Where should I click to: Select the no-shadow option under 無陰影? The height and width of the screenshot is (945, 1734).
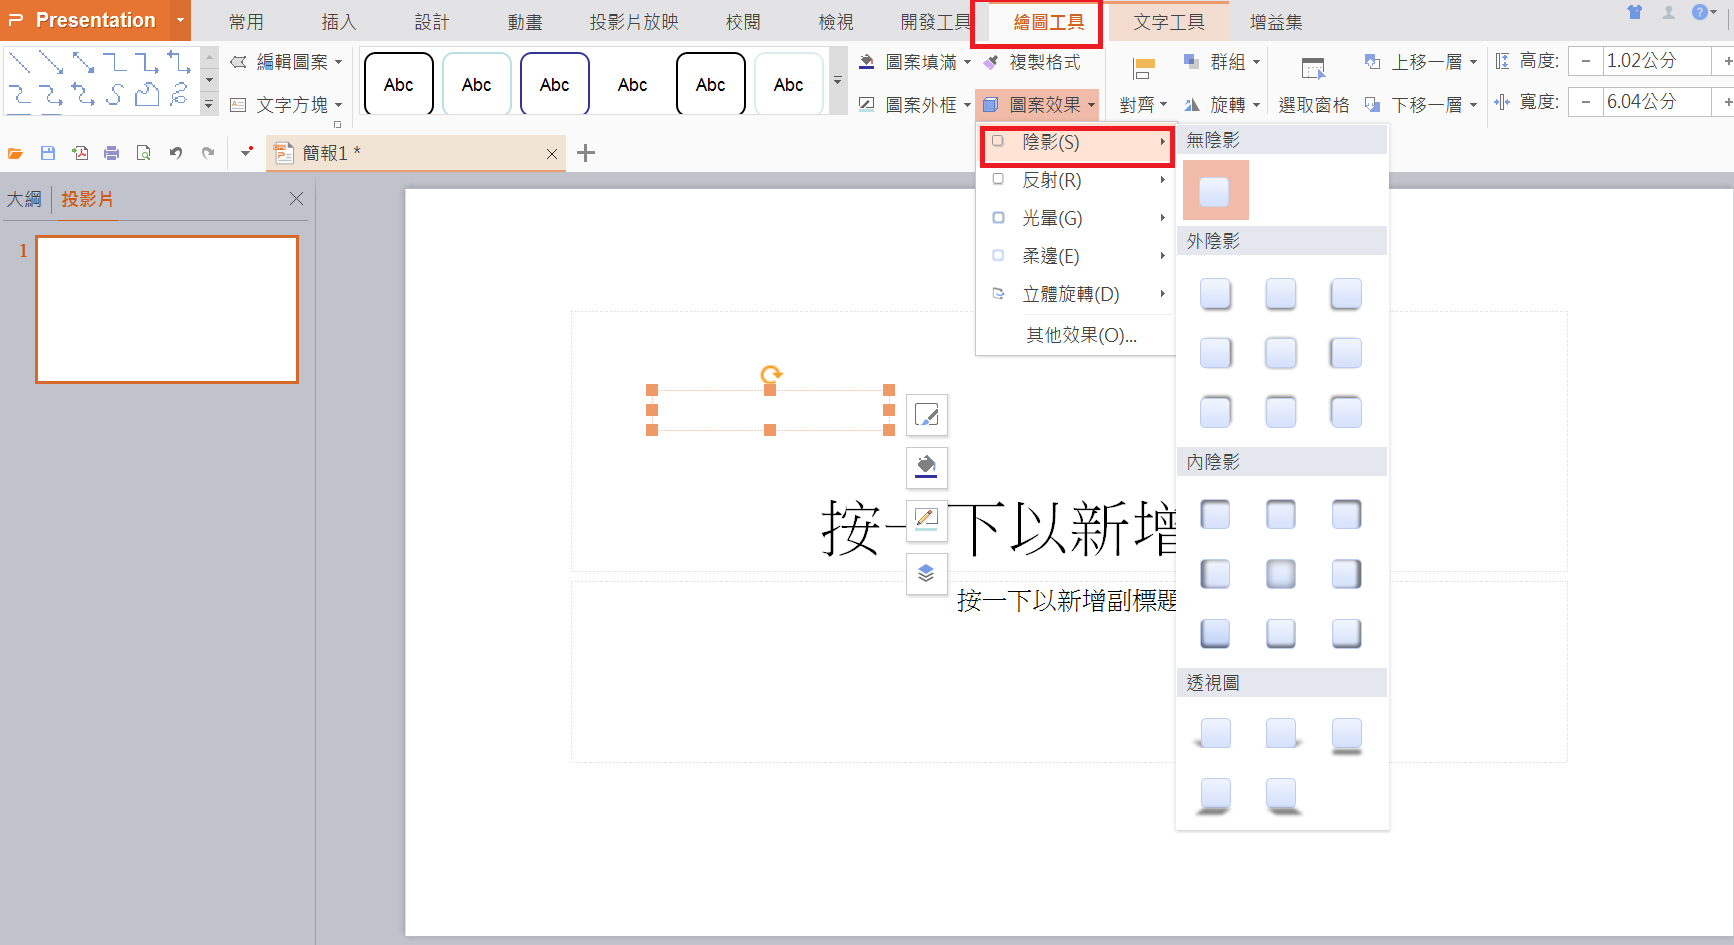[x=1215, y=190]
